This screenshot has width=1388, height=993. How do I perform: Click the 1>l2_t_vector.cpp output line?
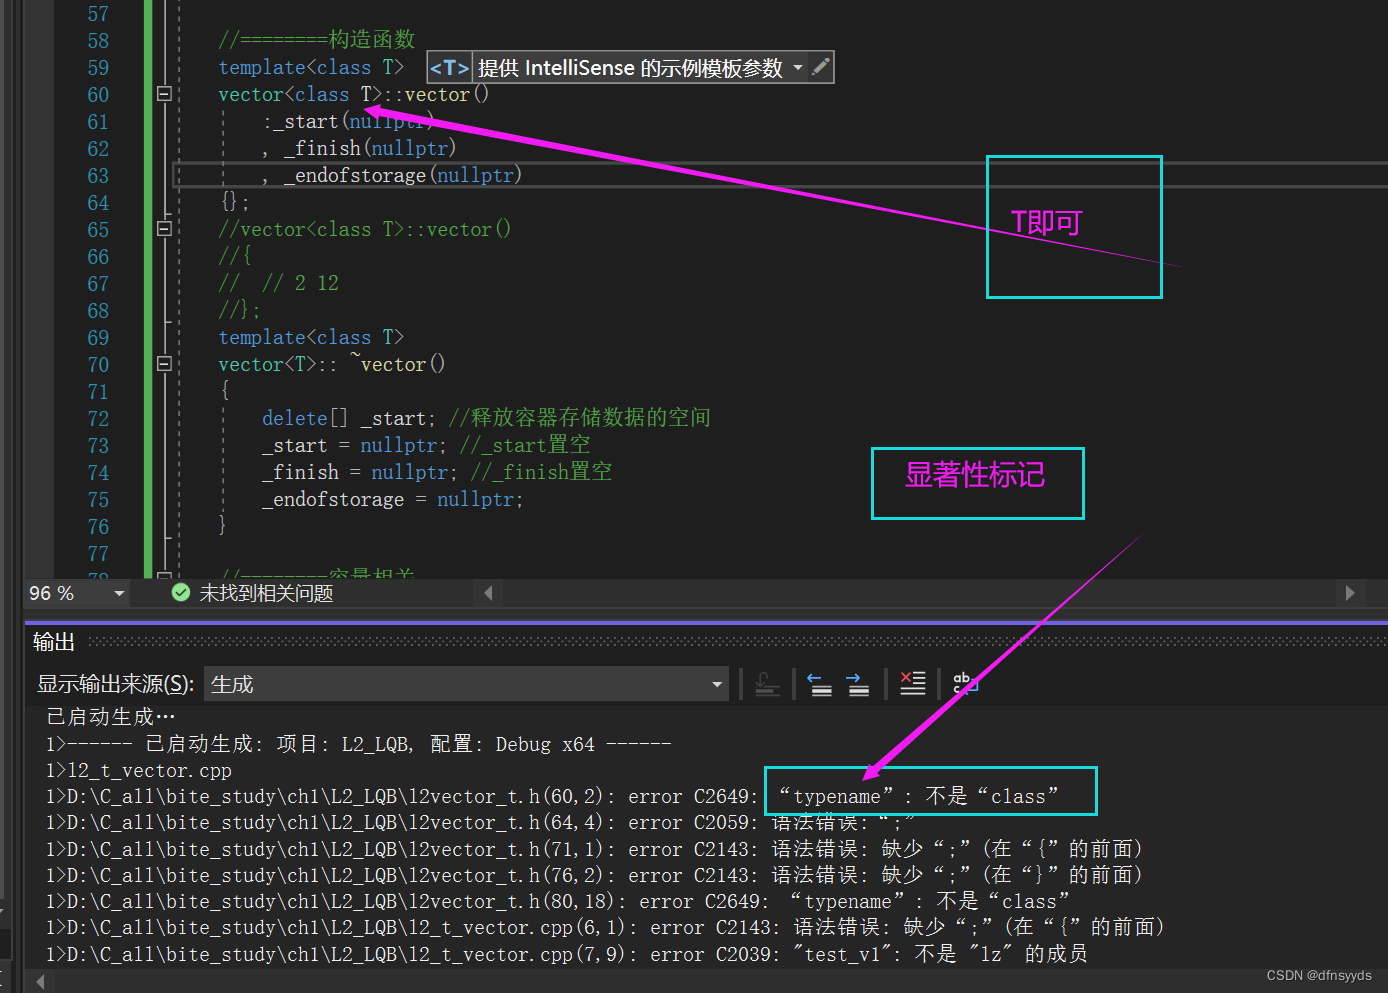(139, 771)
